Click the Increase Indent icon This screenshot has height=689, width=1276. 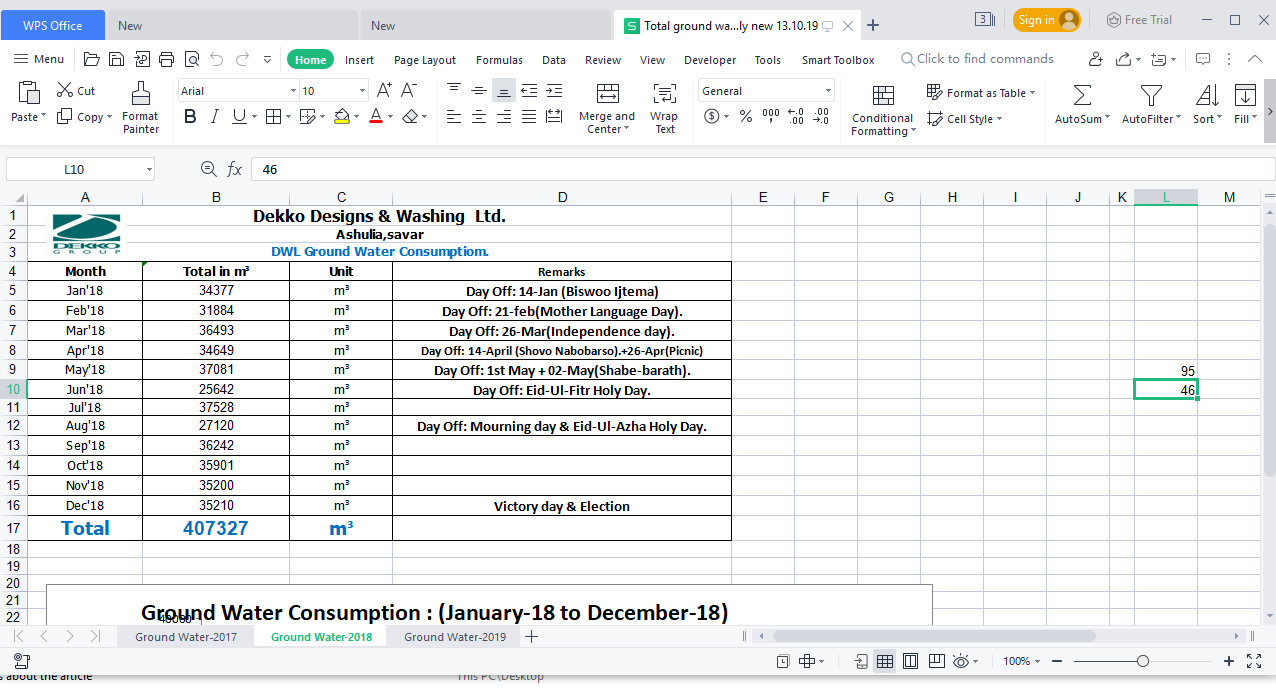[x=554, y=90]
